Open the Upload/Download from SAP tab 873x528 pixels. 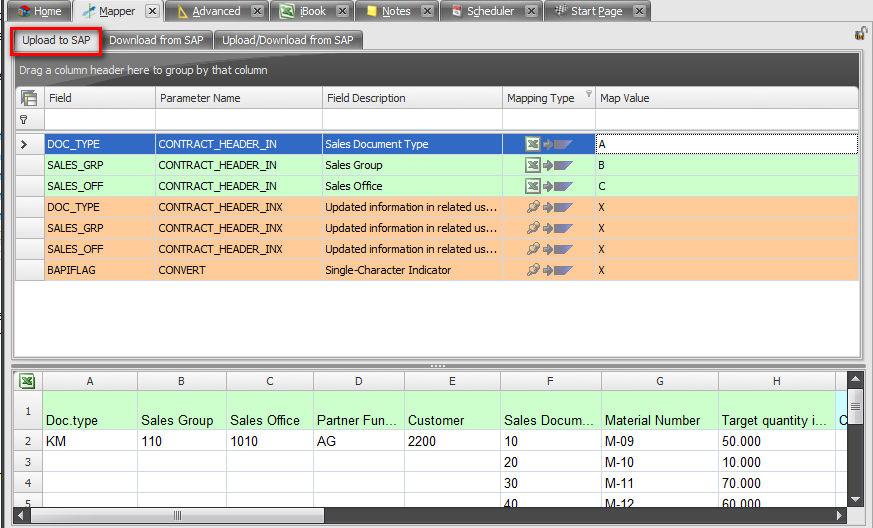(287, 40)
